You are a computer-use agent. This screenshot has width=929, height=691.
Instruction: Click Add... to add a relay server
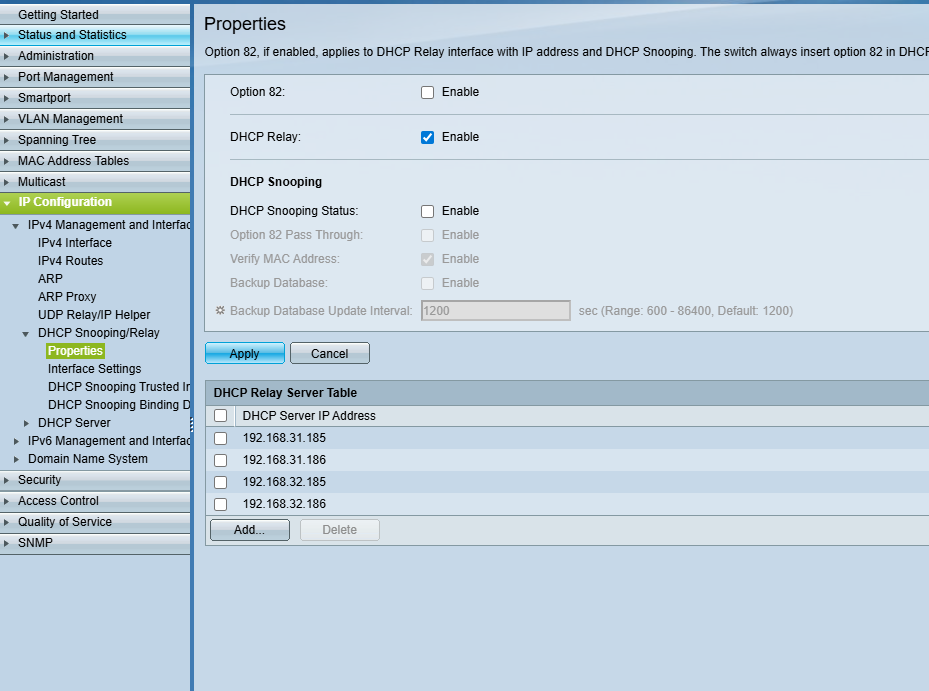tap(249, 530)
